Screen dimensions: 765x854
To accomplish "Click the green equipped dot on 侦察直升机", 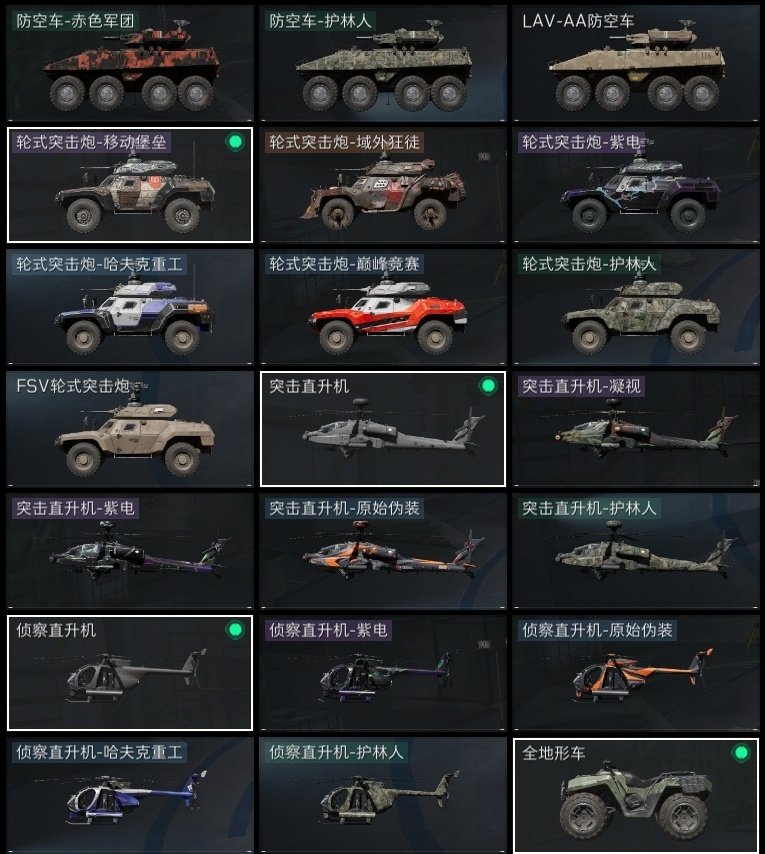I will [x=235, y=630].
